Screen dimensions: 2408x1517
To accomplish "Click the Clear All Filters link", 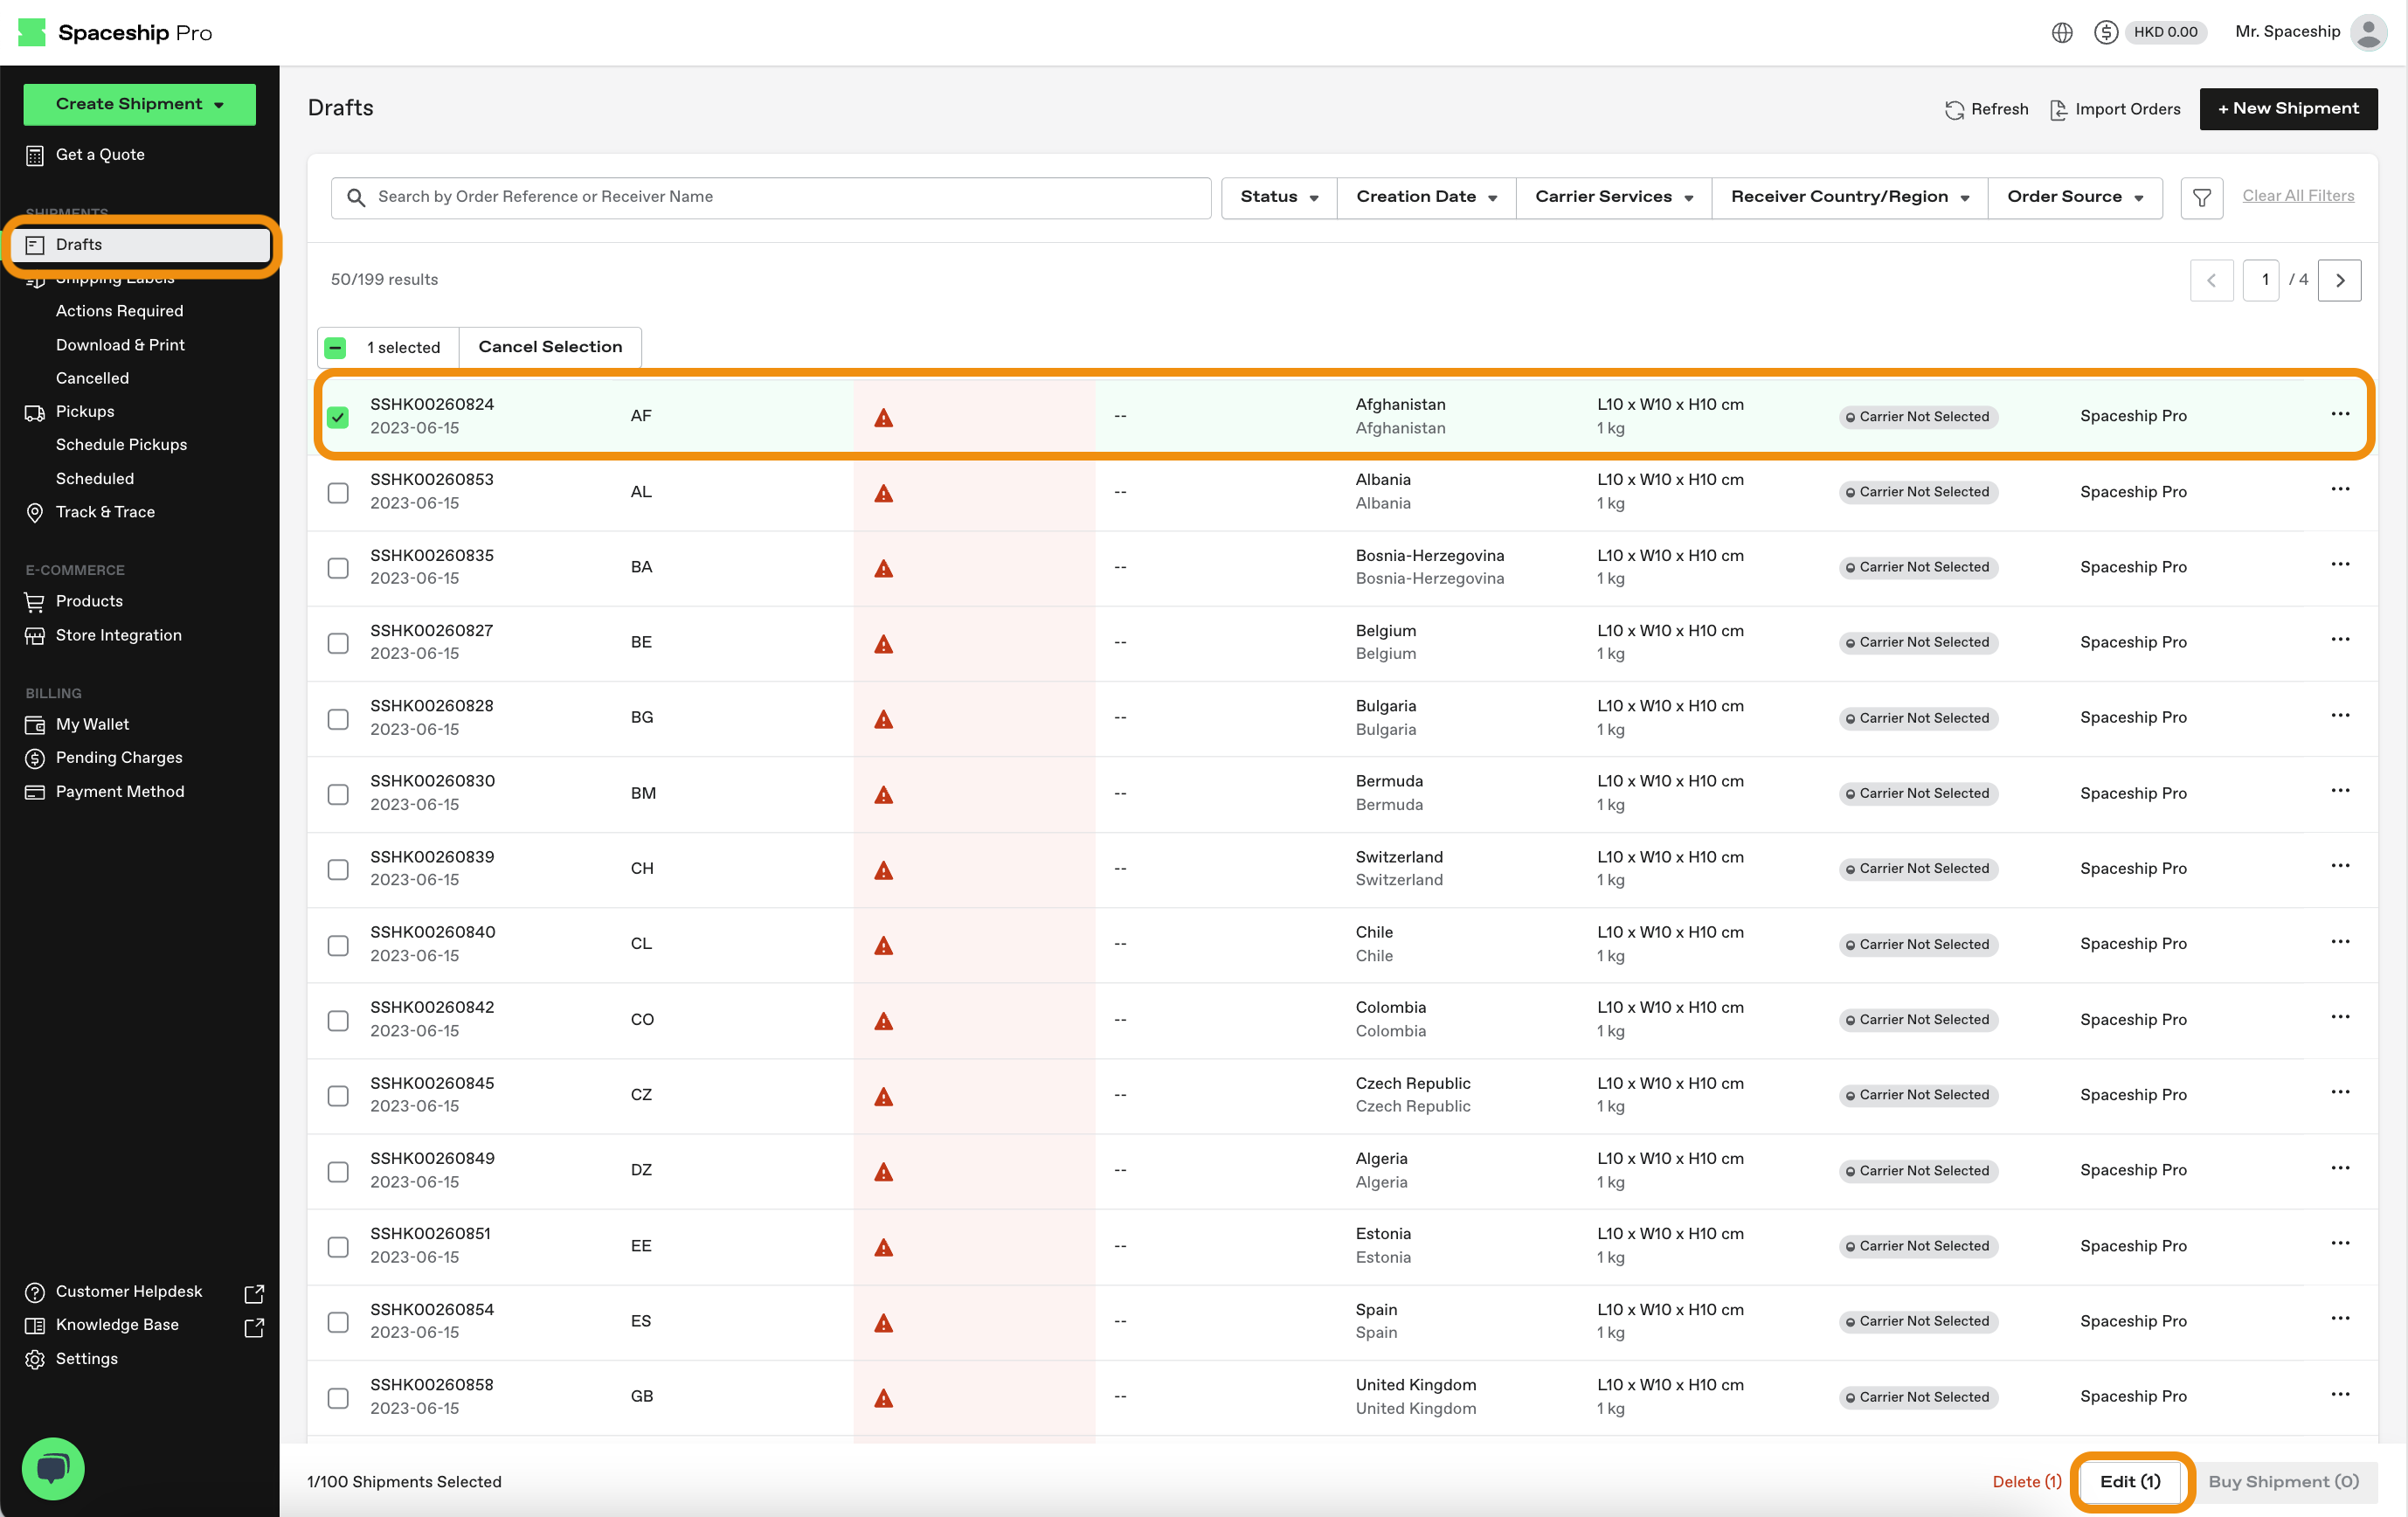I will pyautogui.click(x=2297, y=196).
